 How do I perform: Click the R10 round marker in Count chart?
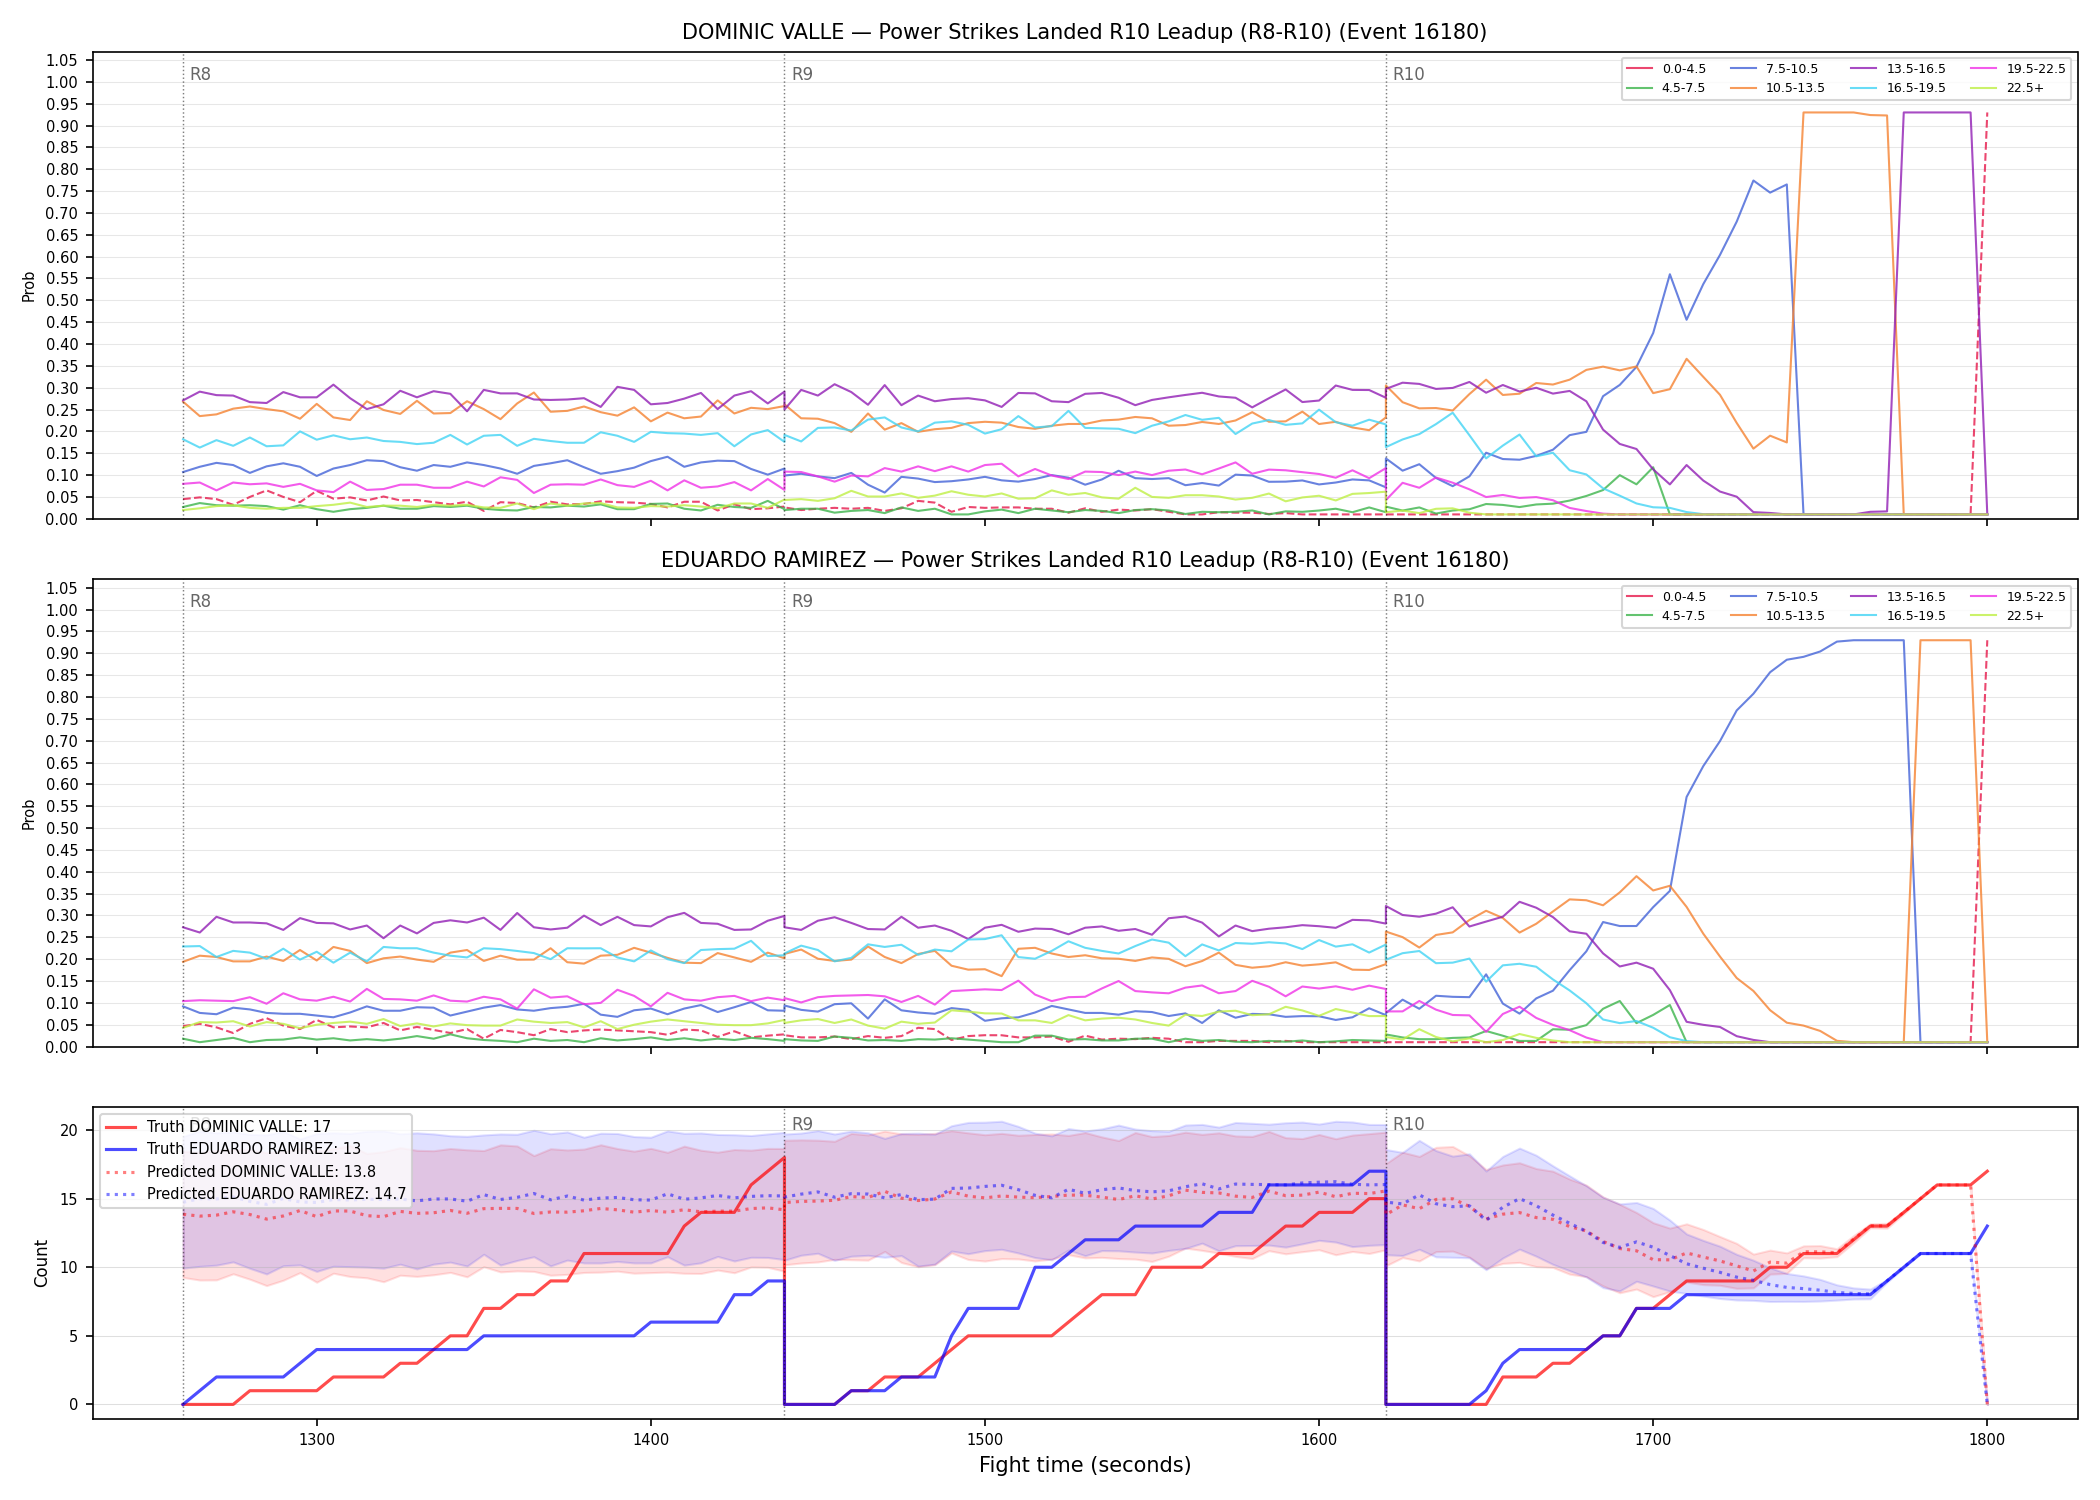pyautogui.click(x=1408, y=1124)
